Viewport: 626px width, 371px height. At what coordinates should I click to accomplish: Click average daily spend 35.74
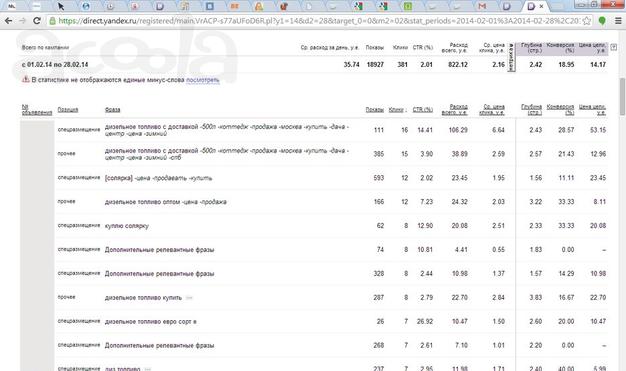(x=351, y=64)
